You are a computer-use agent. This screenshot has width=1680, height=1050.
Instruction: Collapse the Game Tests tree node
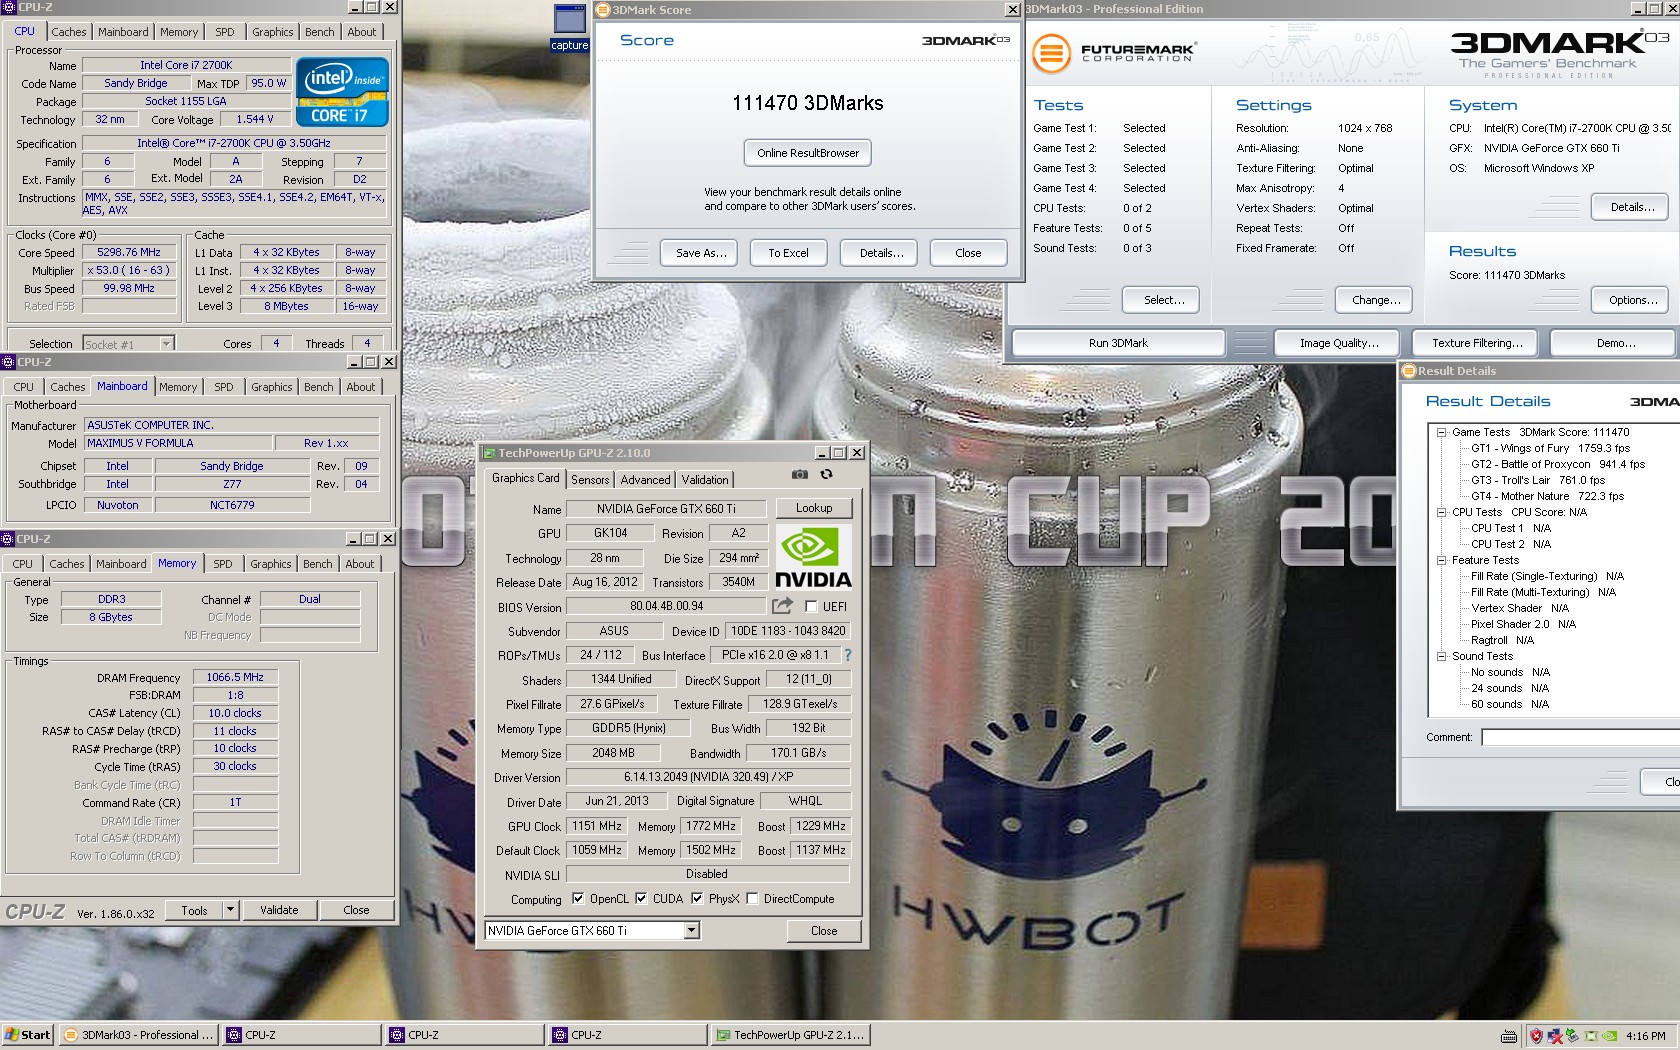tap(1442, 432)
